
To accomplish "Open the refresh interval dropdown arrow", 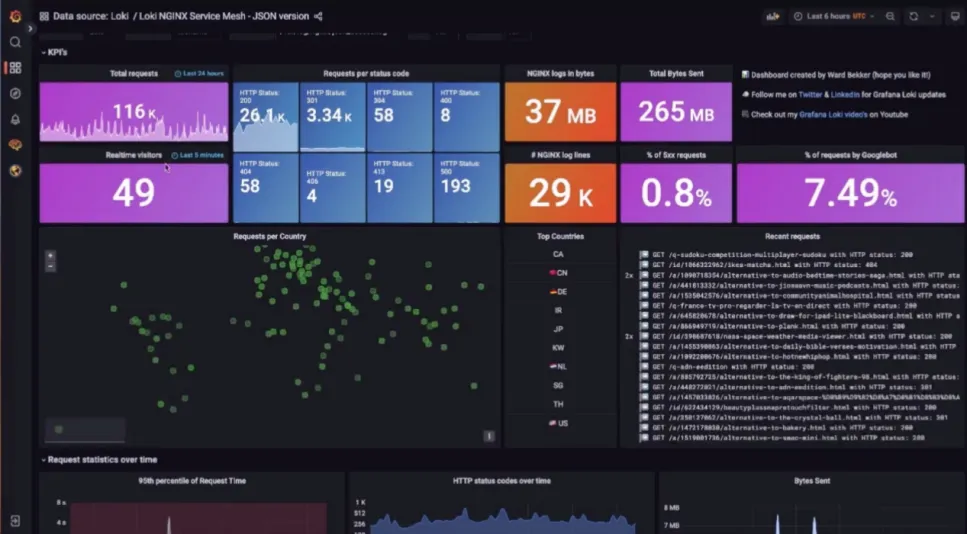I will pos(932,17).
